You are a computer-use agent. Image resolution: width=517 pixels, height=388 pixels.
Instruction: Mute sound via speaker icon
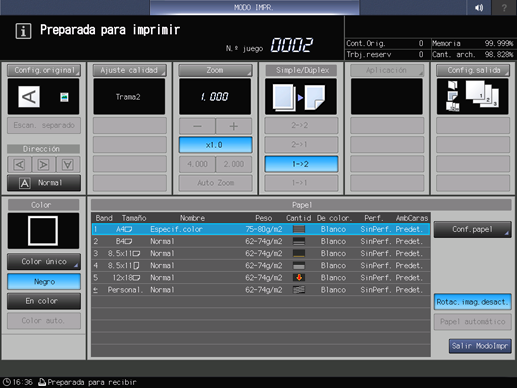[479, 7]
